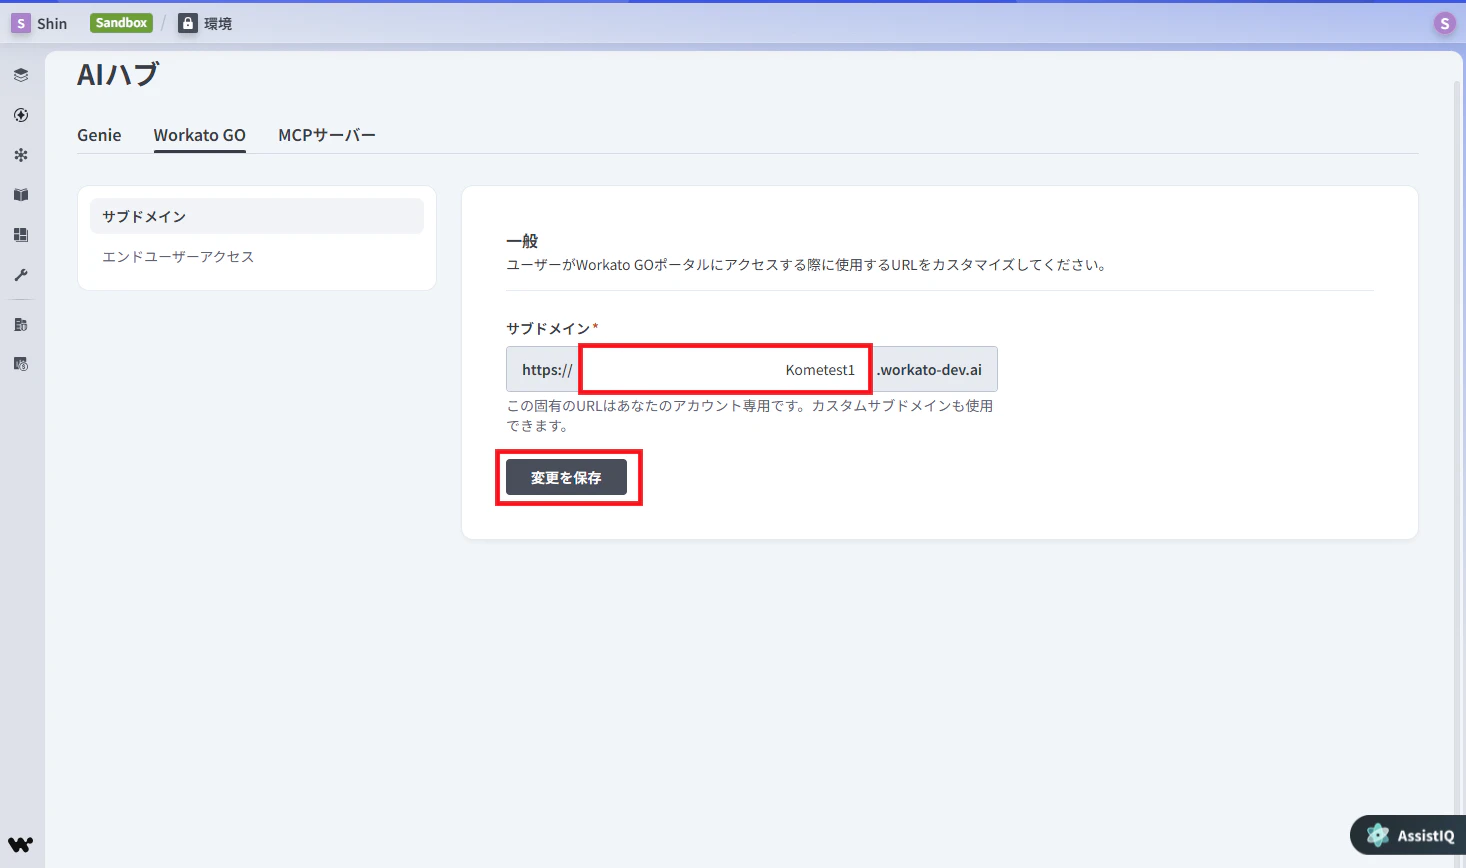Open the wrench tools sidebar icon
This screenshot has height=868, width=1466.
(21, 275)
